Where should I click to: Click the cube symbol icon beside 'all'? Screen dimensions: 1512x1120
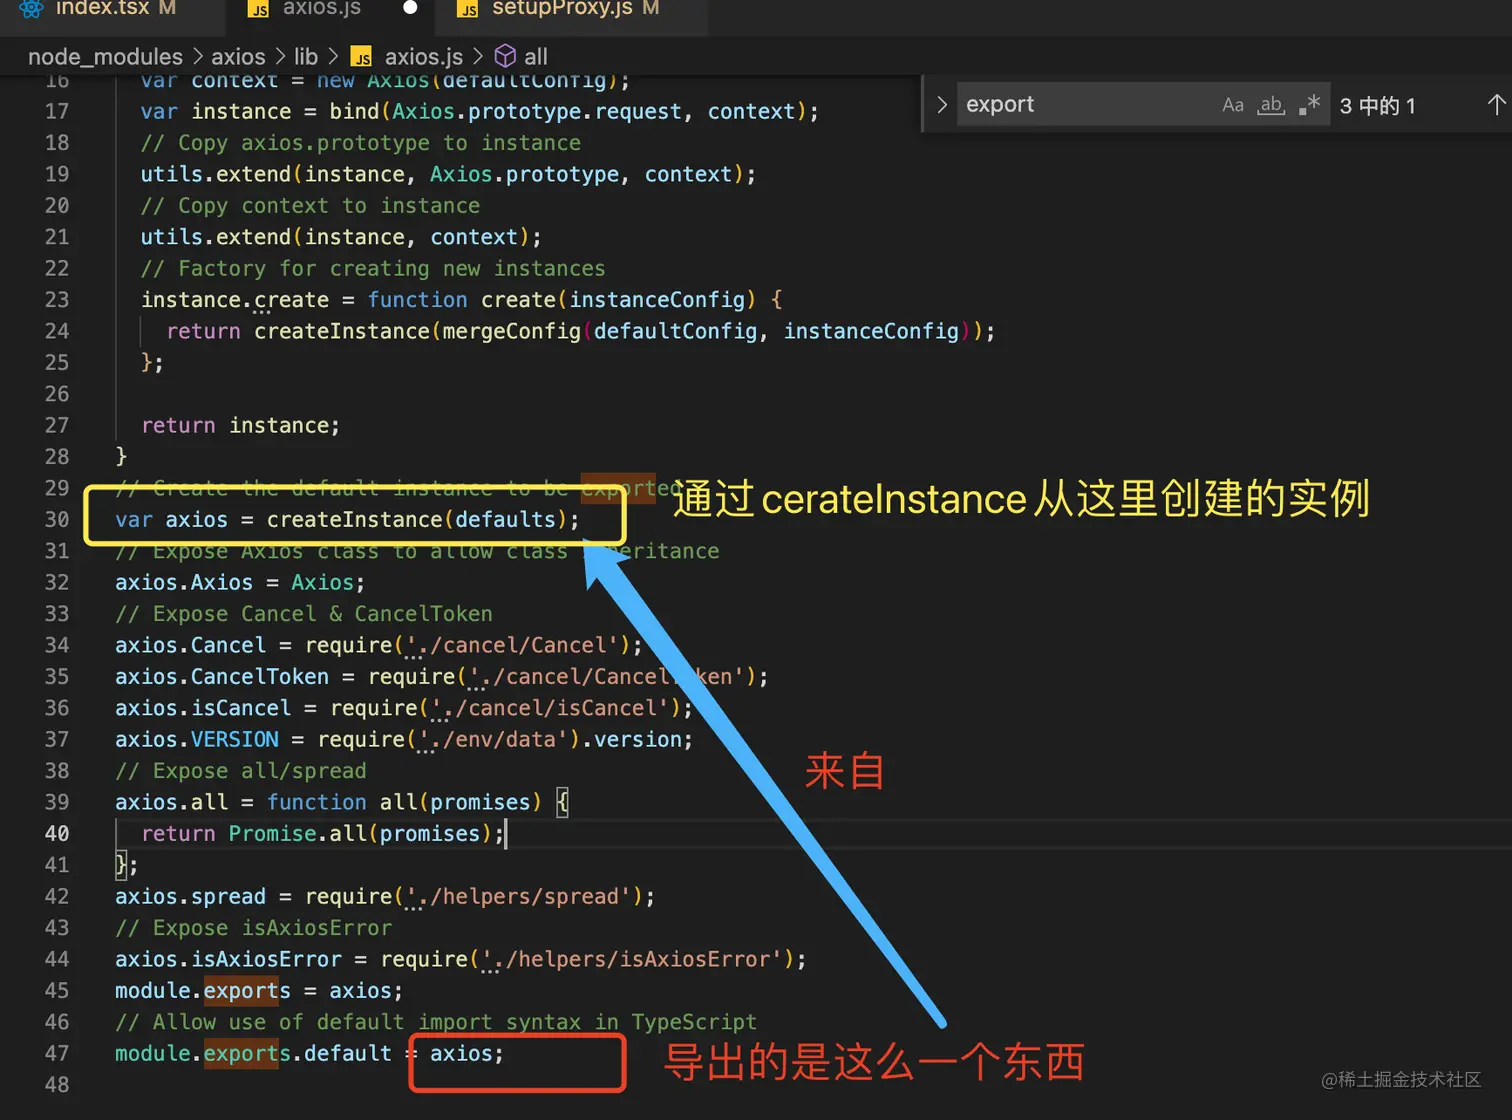click(x=505, y=56)
